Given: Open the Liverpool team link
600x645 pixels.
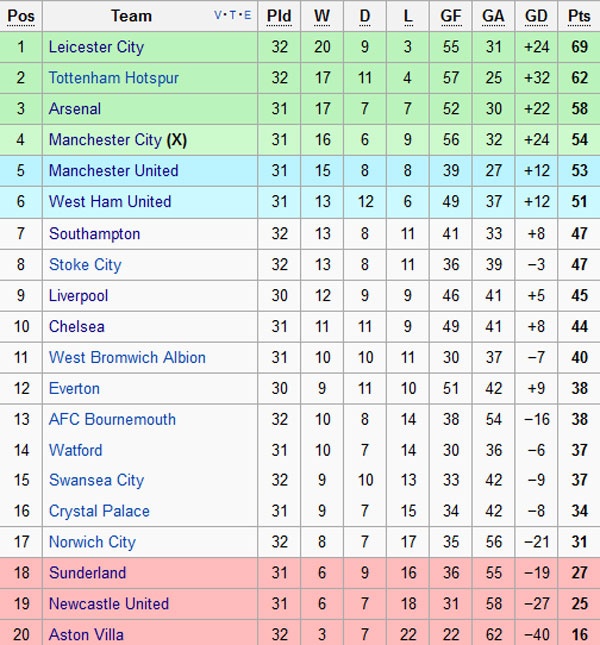Looking at the screenshot, I should pyautogui.click(x=79, y=296).
